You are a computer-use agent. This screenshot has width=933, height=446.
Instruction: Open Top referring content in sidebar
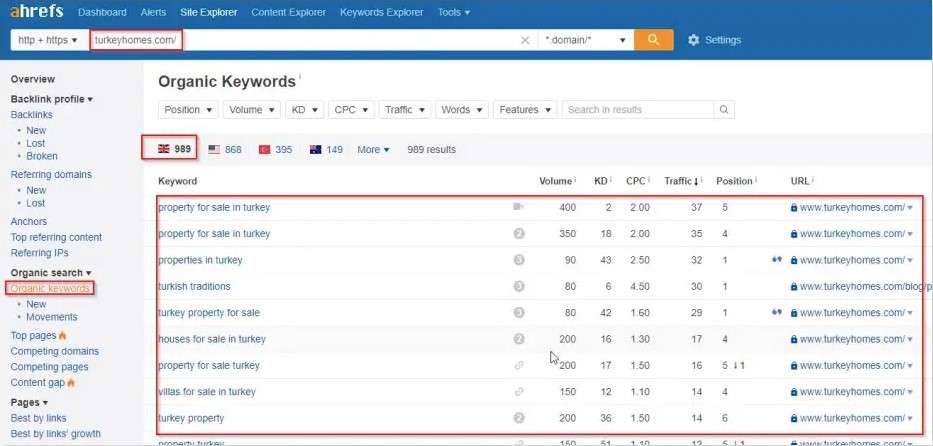pos(56,237)
